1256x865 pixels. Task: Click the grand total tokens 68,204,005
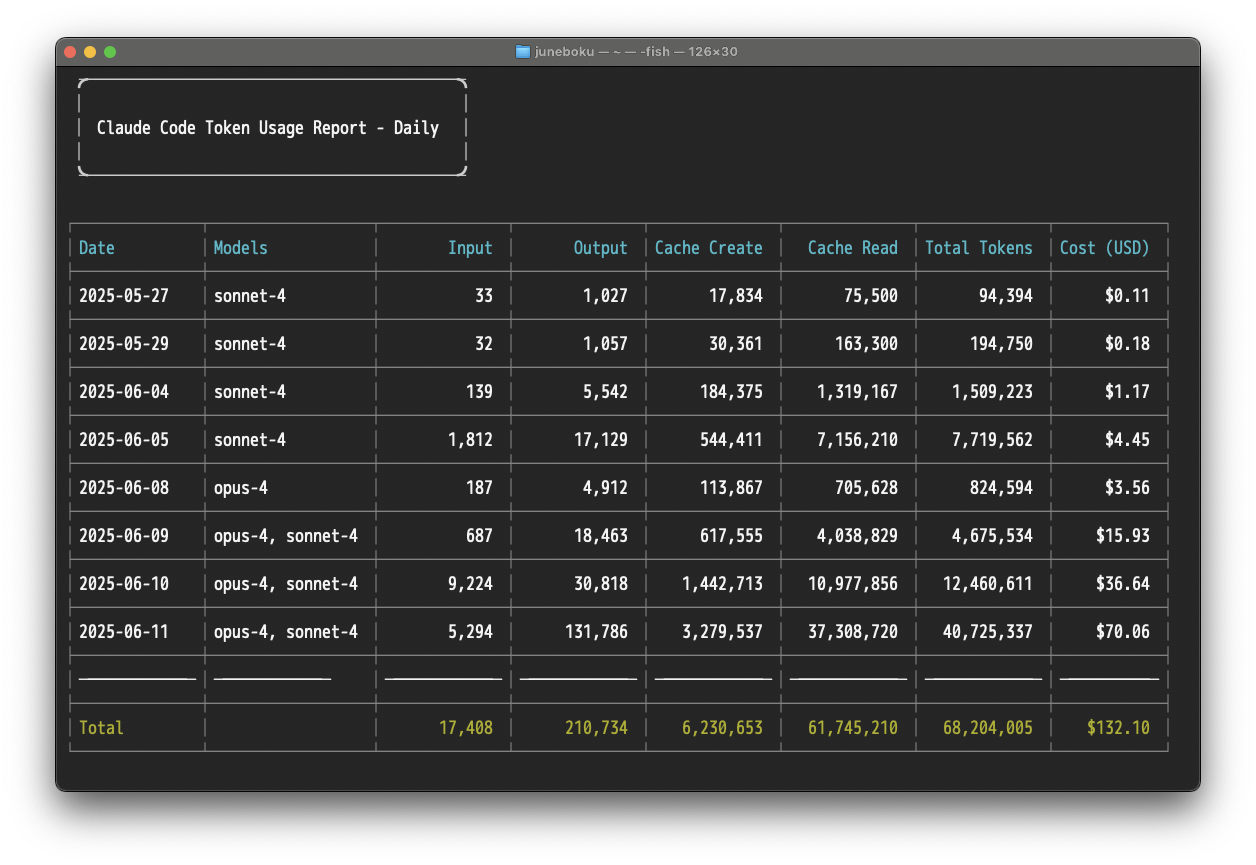point(988,728)
